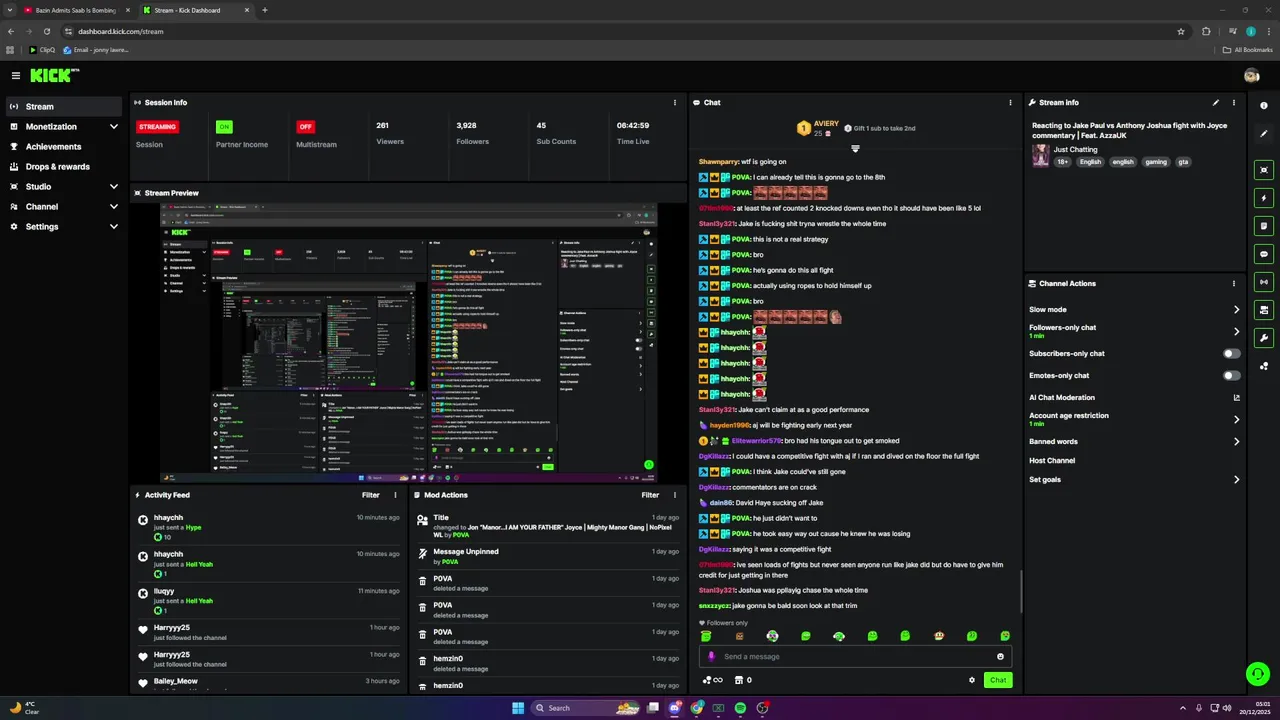This screenshot has height=720, width=1280.
Task: Click the Stream Preview thumbnail
Action: click(x=409, y=341)
